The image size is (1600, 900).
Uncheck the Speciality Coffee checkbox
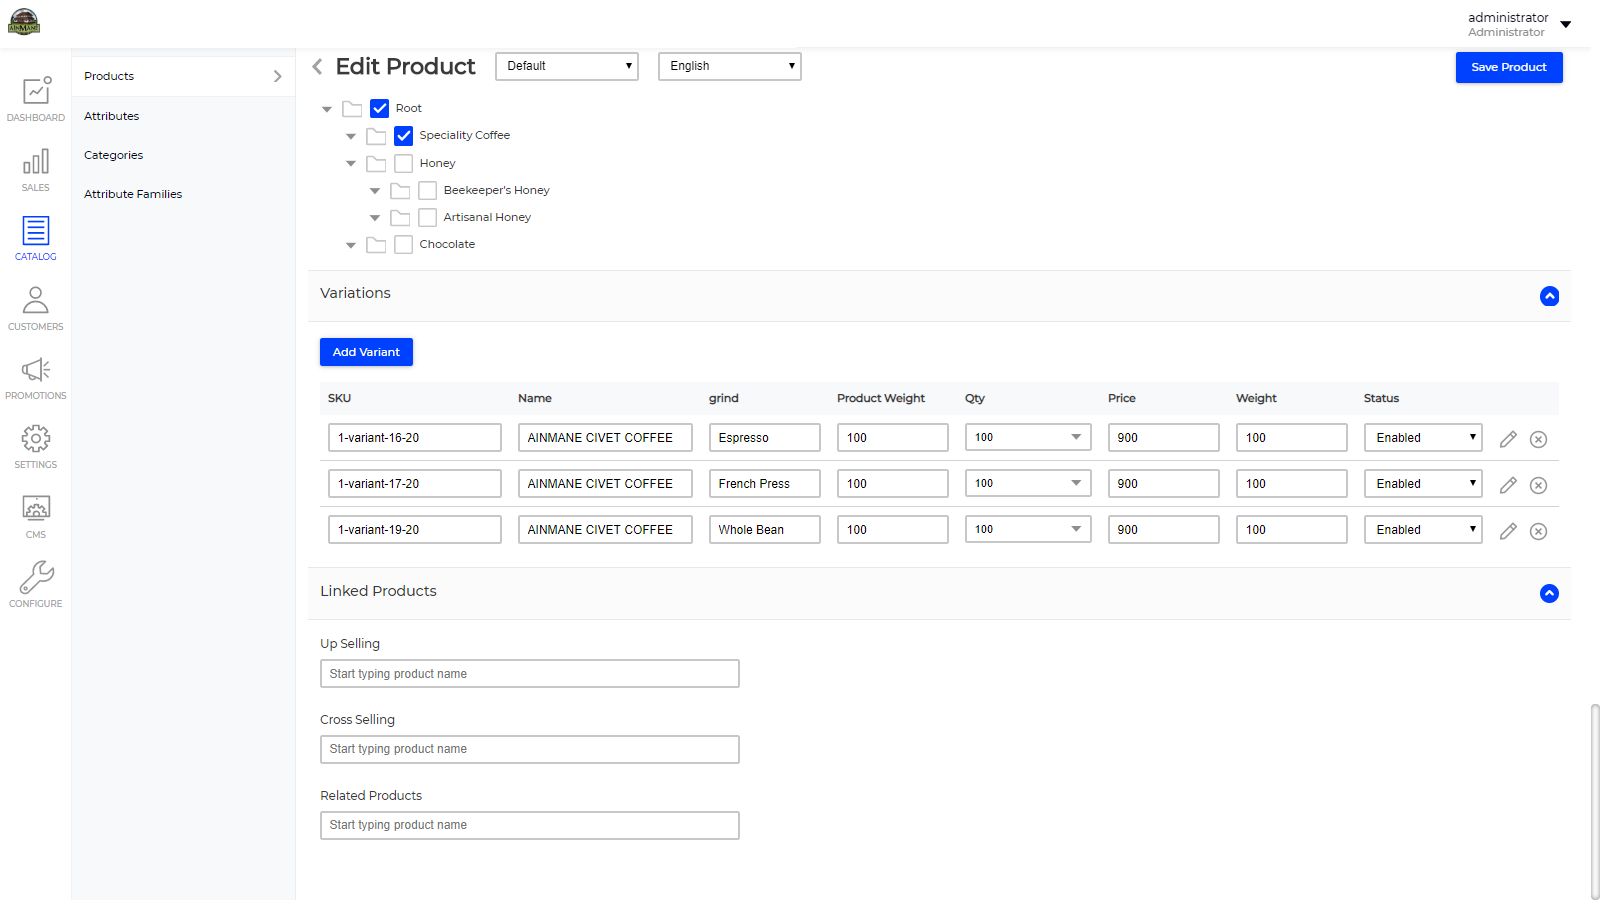click(404, 136)
